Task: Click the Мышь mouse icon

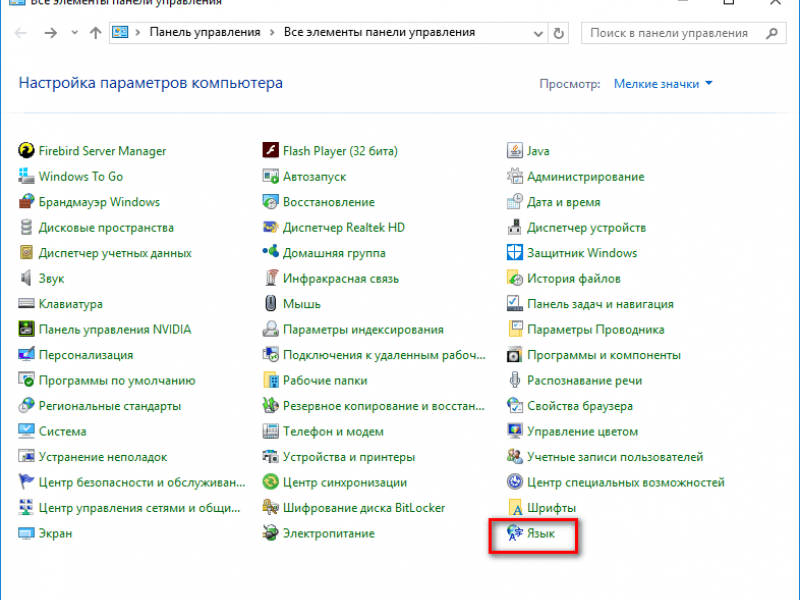Action: [270, 304]
